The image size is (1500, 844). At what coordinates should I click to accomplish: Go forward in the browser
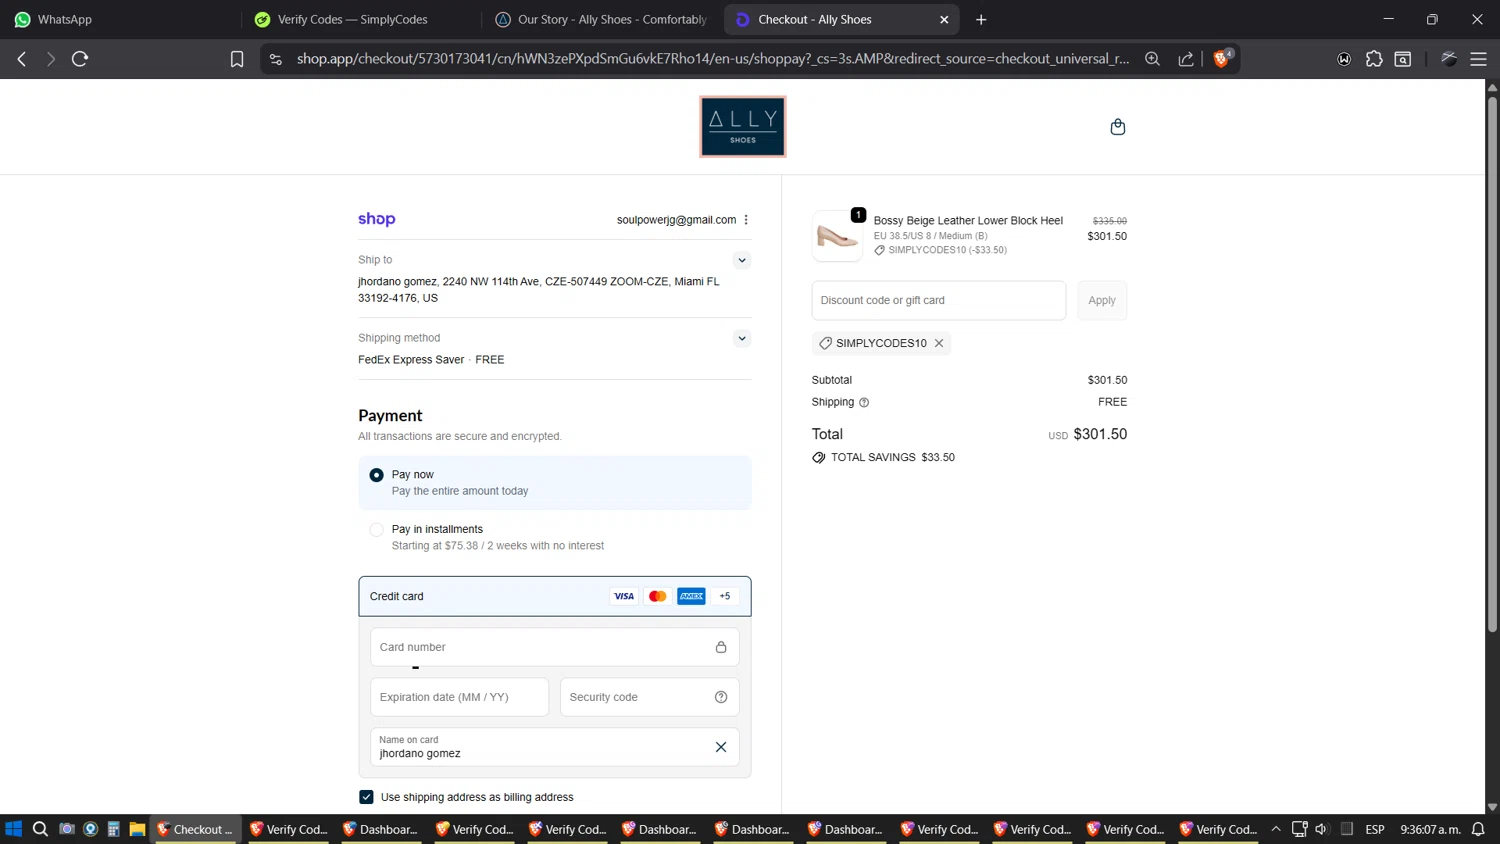(x=50, y=59)
